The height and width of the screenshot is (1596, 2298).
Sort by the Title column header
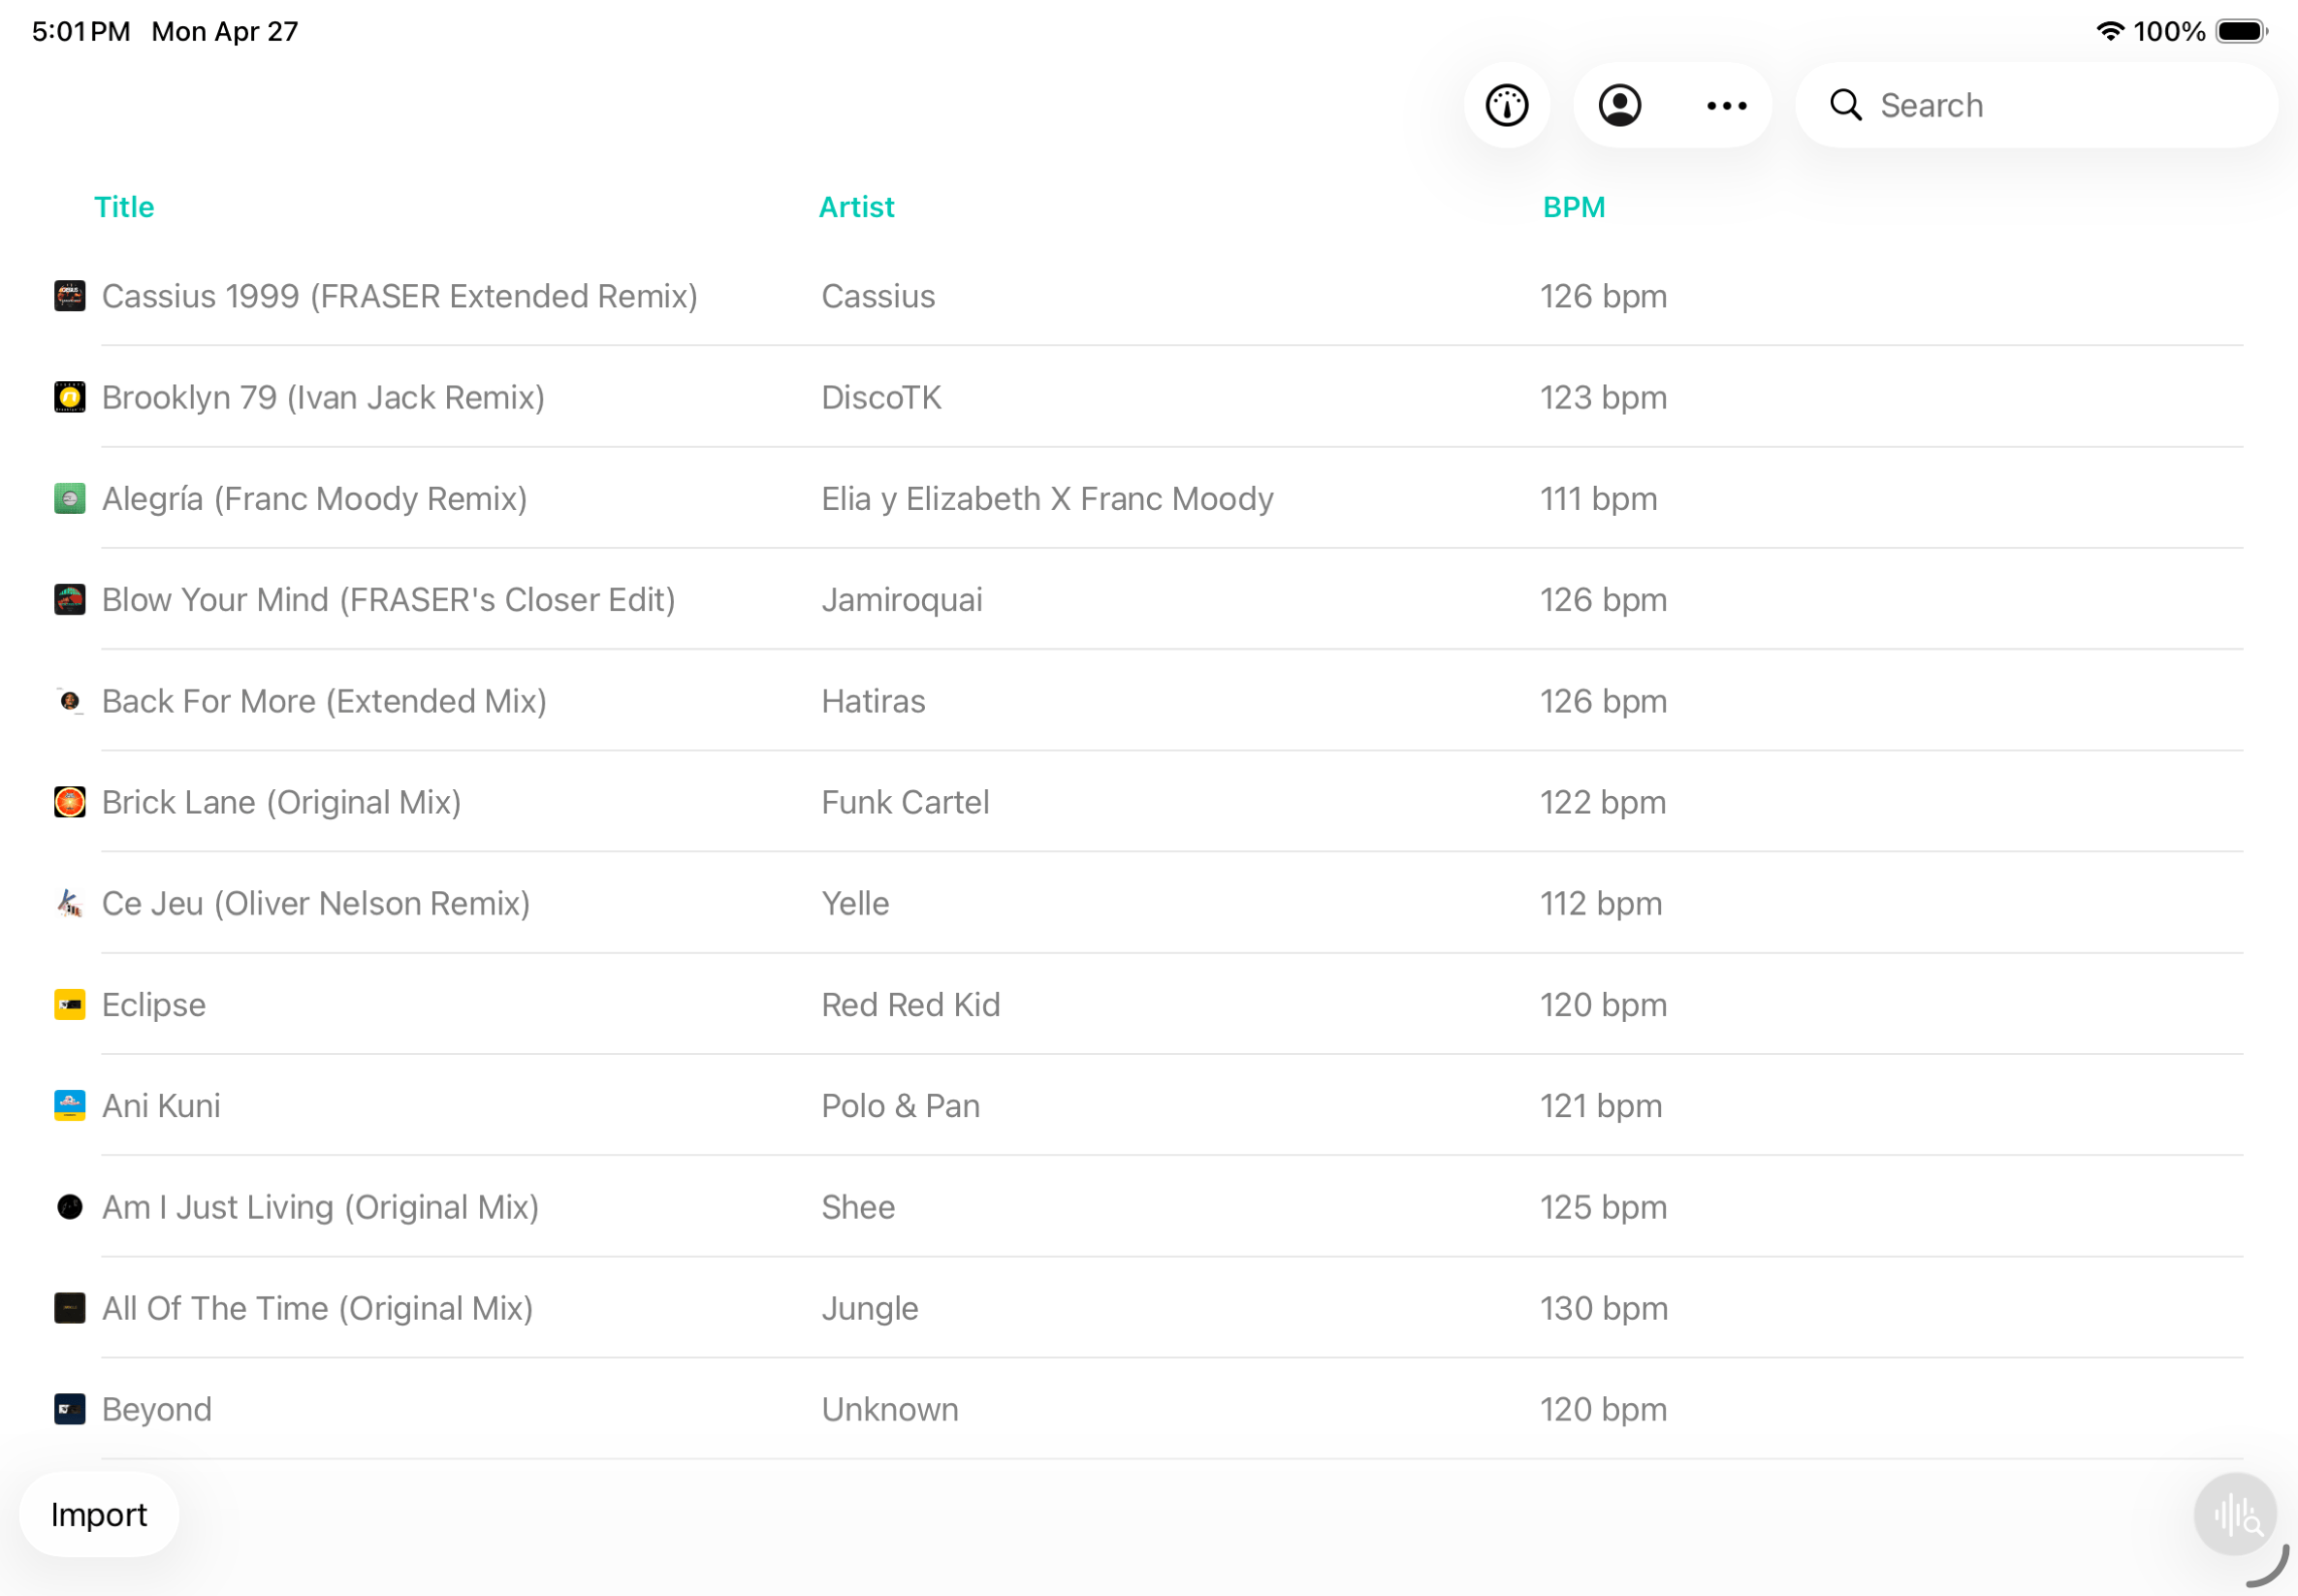tap(124, 207)
